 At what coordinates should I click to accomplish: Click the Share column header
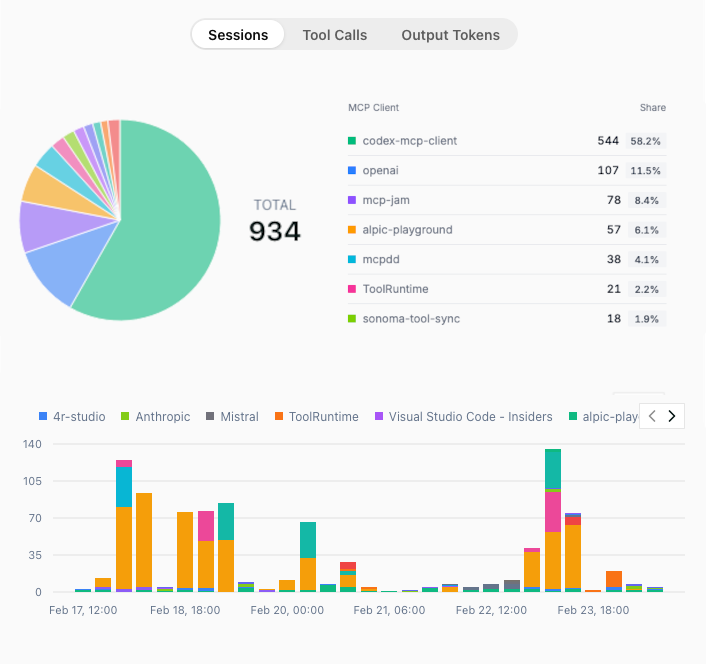coord(652,108)
